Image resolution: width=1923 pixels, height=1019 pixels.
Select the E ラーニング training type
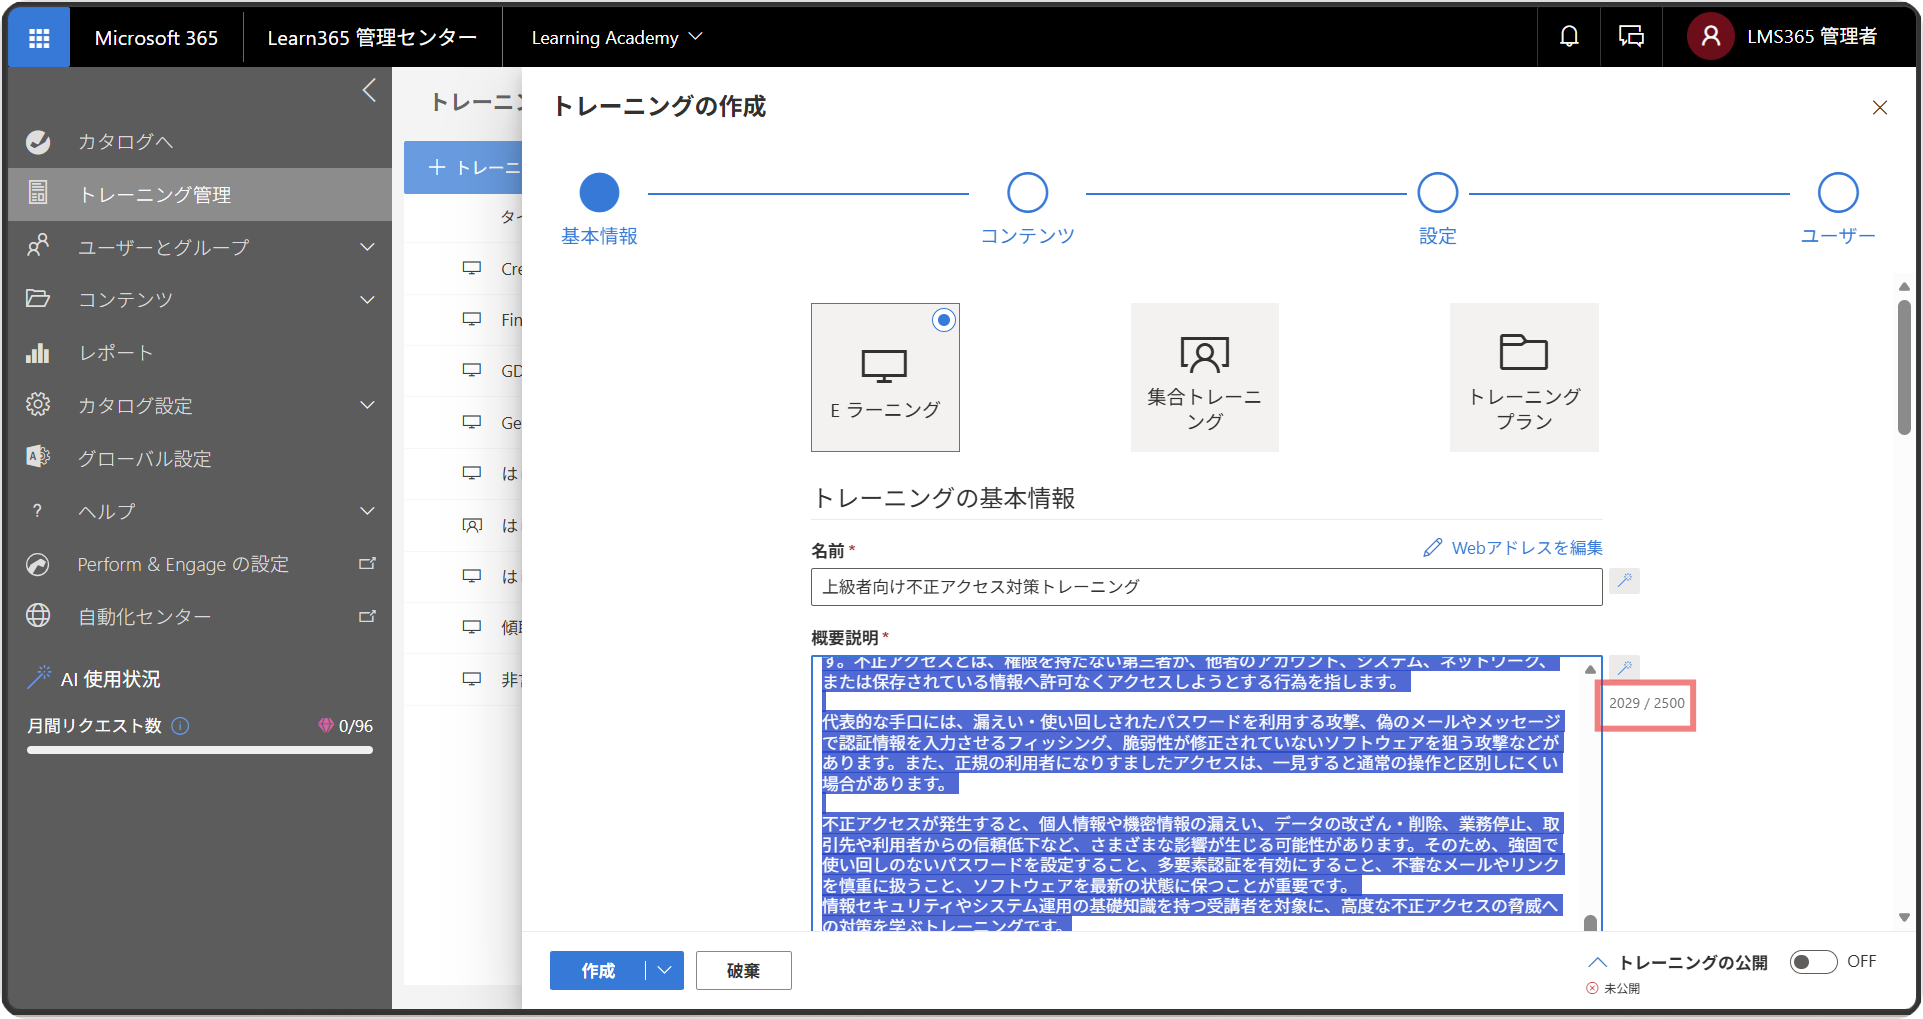(x=885, y=377)
